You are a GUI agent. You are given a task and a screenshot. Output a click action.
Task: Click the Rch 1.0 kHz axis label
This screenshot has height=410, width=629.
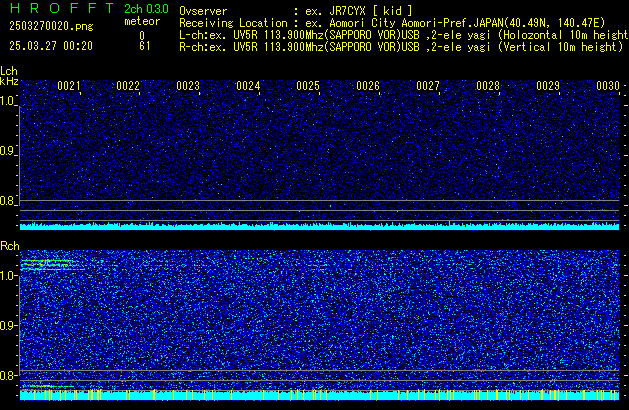pos(8,276)
